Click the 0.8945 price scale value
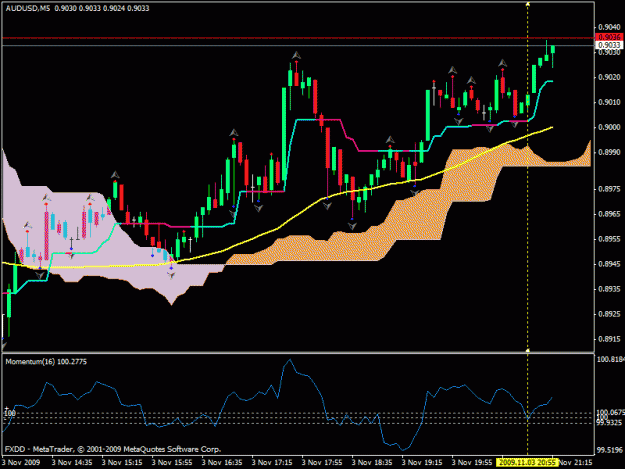 coord(609,264)
